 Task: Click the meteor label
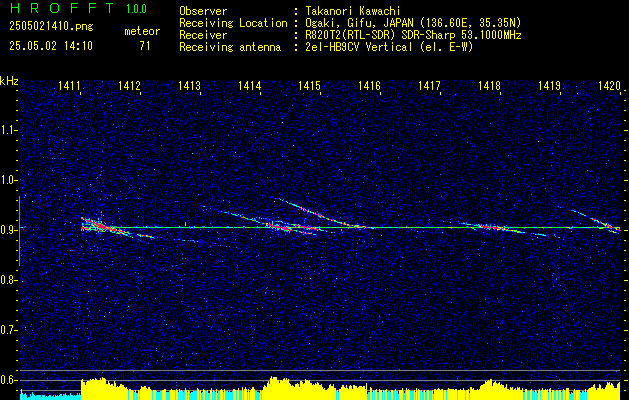[142, 31]
